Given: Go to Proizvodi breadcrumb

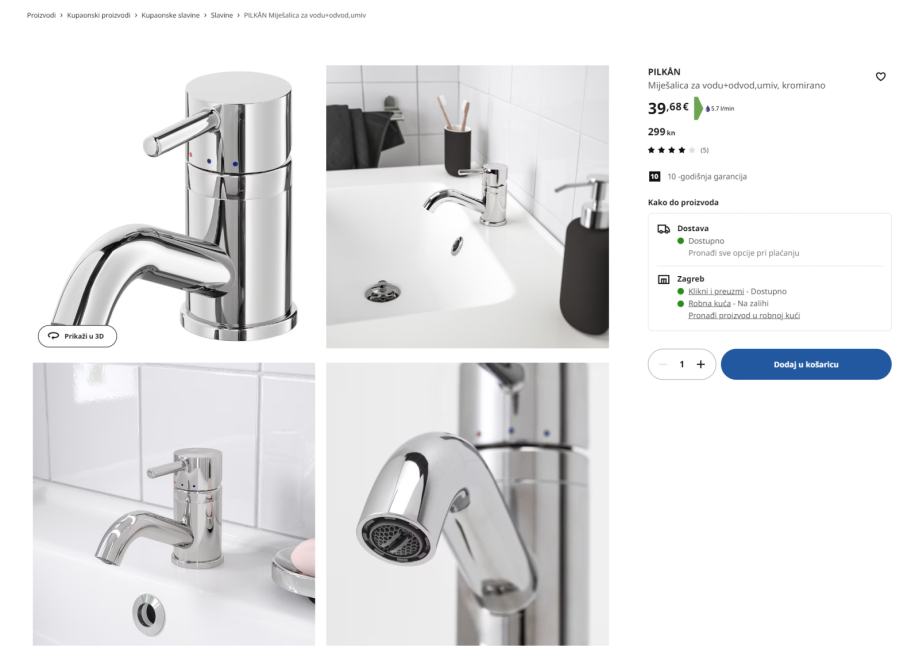Looking at the screenshot, I should [41, 15].
